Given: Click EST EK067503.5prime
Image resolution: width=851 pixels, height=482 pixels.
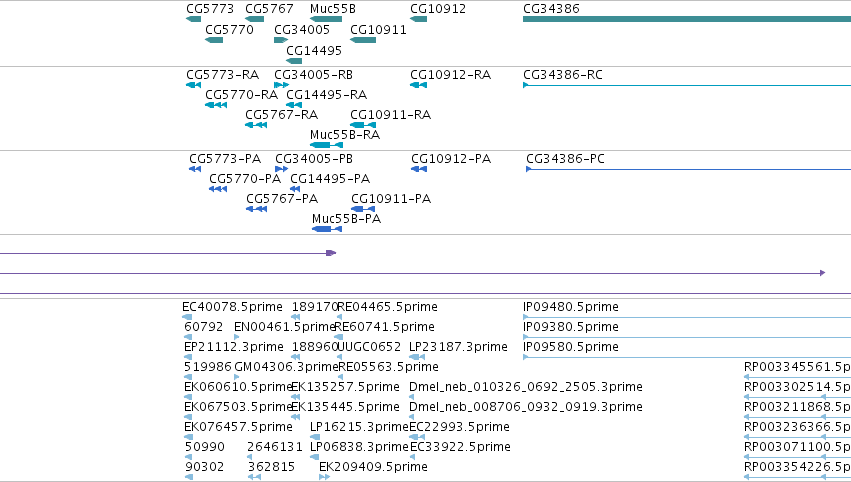Looking at the screenshot, I should pyautogui.click(x=238, y=407).
